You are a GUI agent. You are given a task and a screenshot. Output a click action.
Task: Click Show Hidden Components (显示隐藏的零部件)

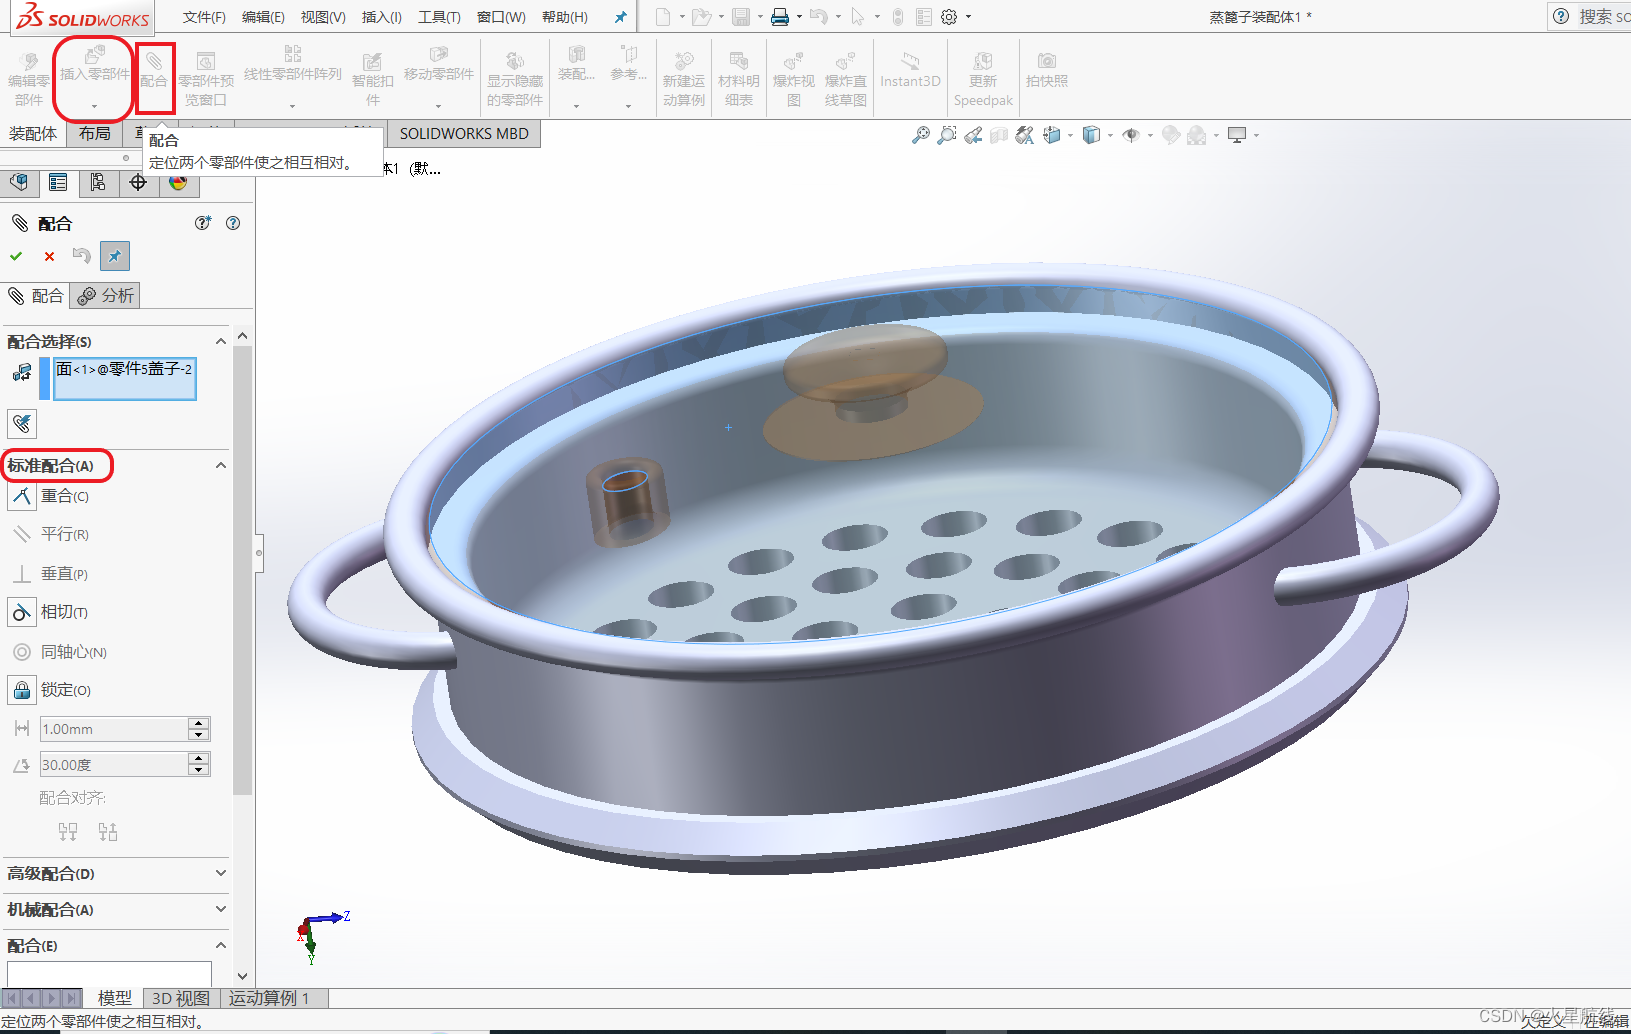point(515,80)
